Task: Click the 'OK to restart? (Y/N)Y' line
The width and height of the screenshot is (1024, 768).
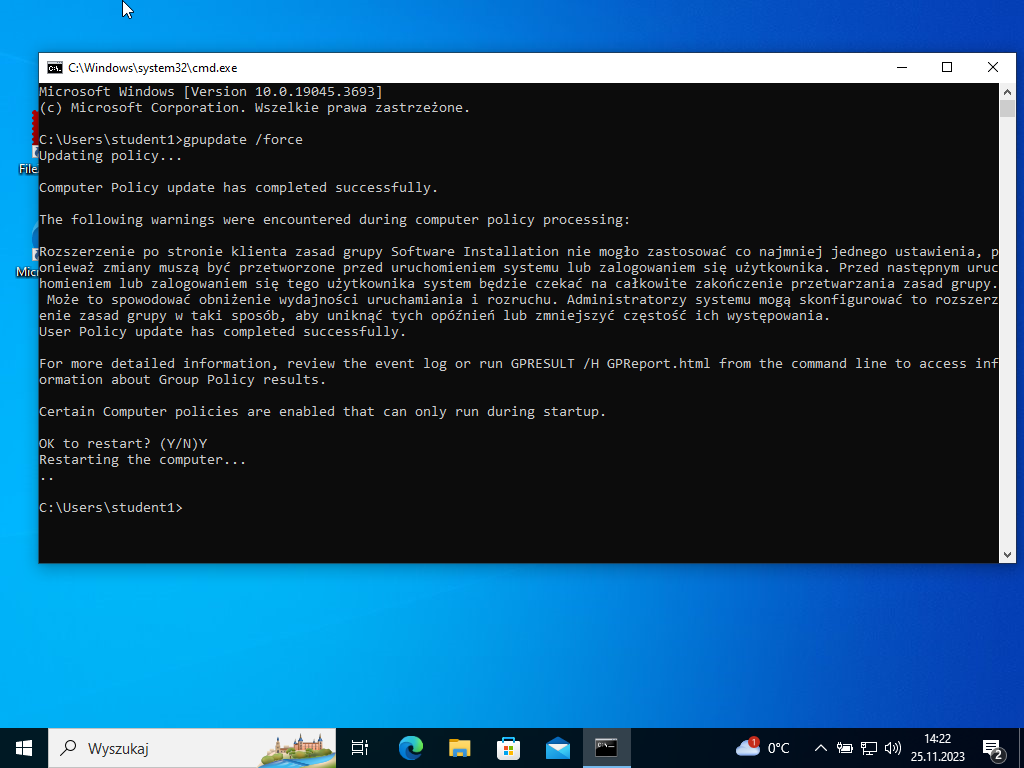Action: point(123,443)
